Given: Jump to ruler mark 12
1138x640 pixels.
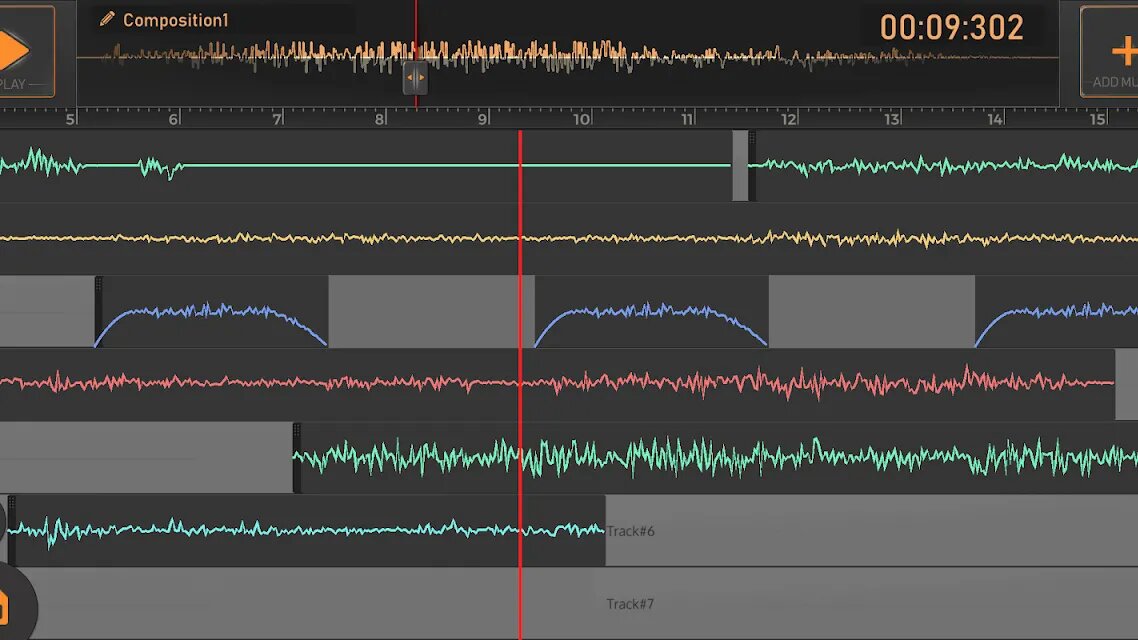Looking at the screenshot, I should coord(789,119).
